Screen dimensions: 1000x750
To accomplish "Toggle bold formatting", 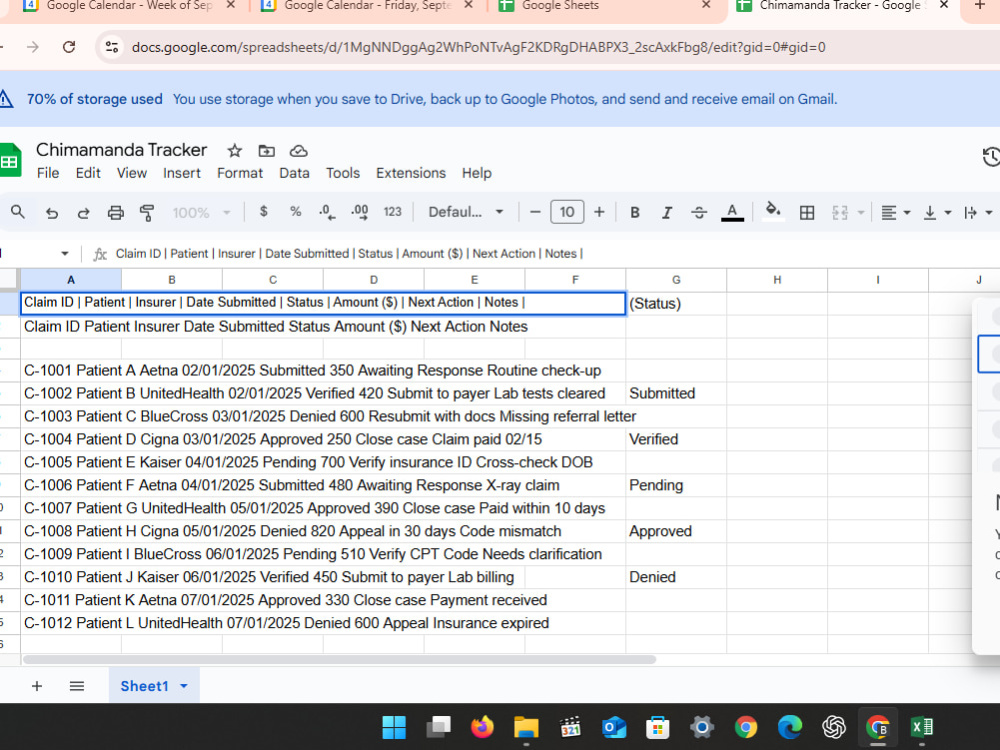I will point(635,212).
